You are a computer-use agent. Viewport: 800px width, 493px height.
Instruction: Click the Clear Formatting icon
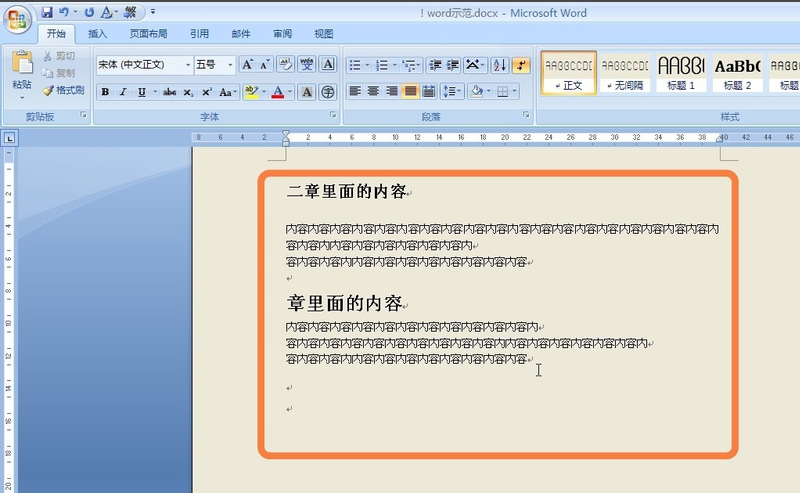point(286,65)
